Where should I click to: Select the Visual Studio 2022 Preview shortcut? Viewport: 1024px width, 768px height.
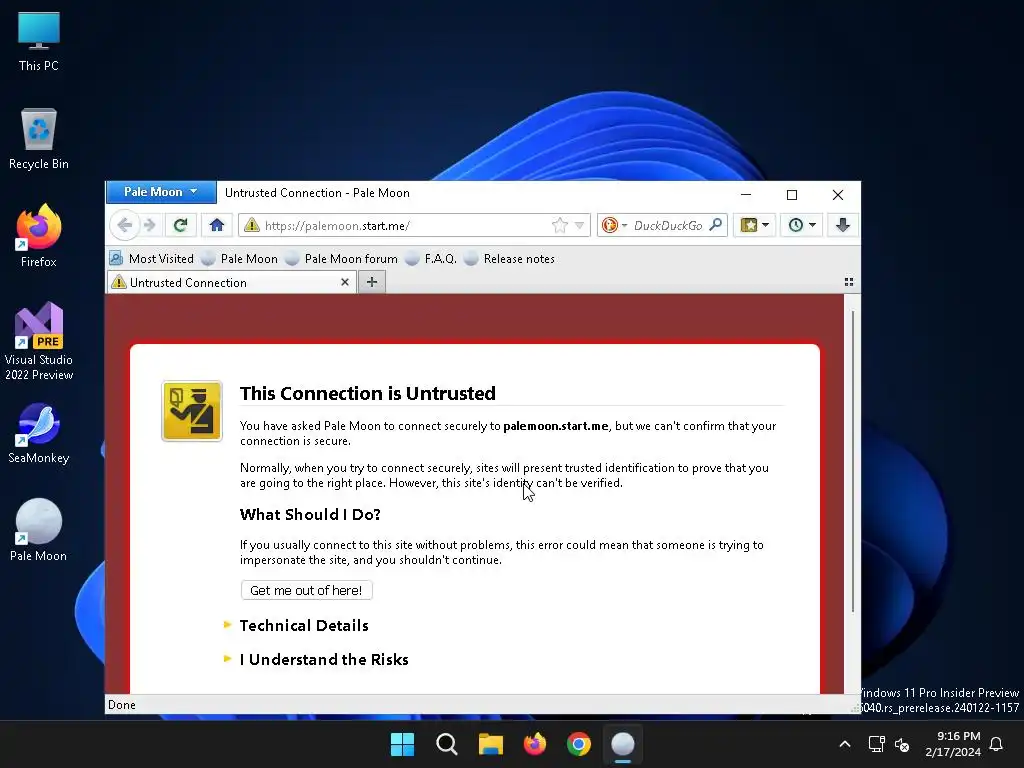point(39,342)
